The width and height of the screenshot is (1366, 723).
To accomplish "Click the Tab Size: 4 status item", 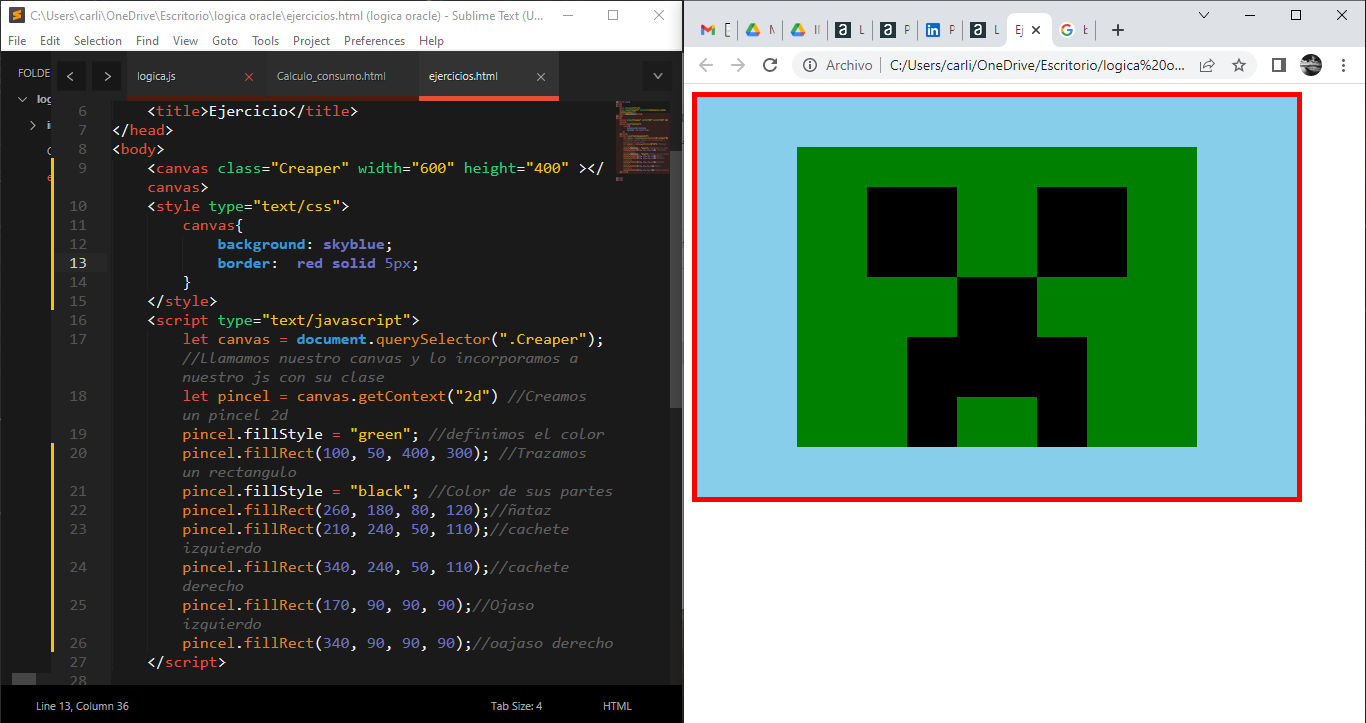I will tap(516, 706).
